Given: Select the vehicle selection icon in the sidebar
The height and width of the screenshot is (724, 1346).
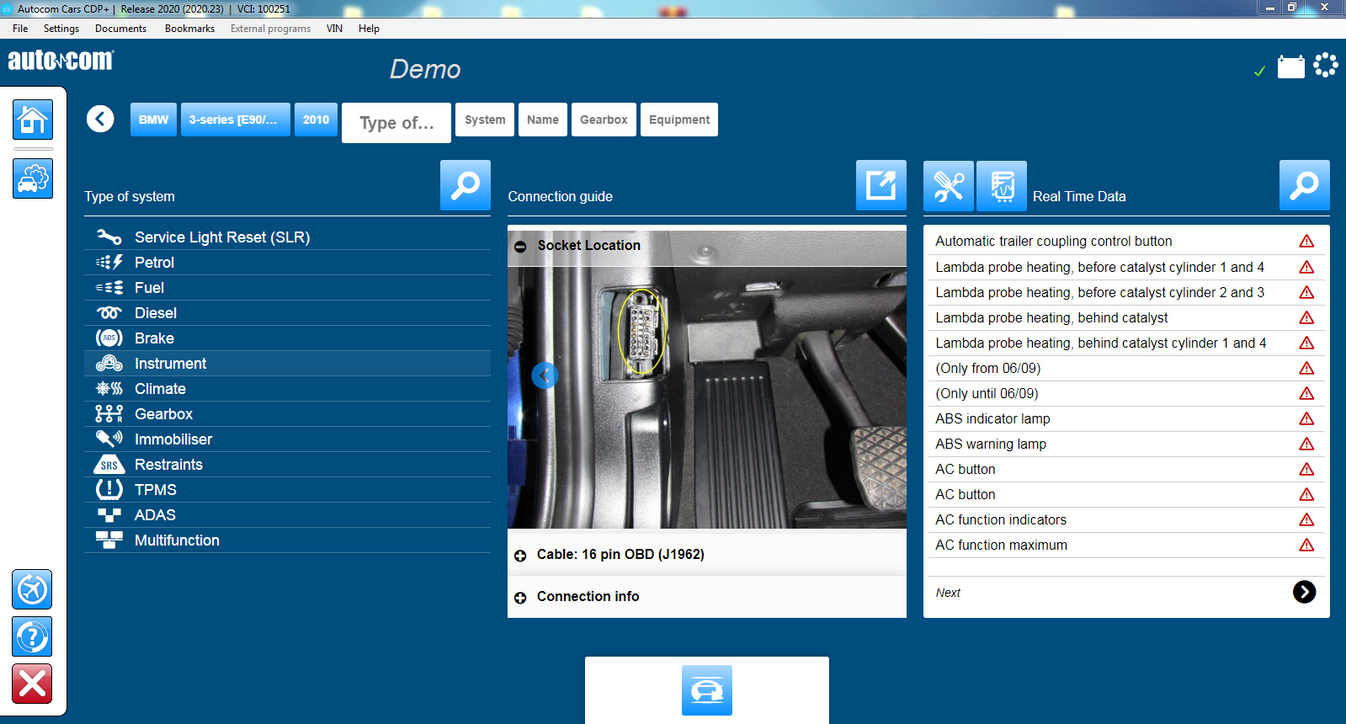Looking at the screenshot, I should (x=32, y=178).
